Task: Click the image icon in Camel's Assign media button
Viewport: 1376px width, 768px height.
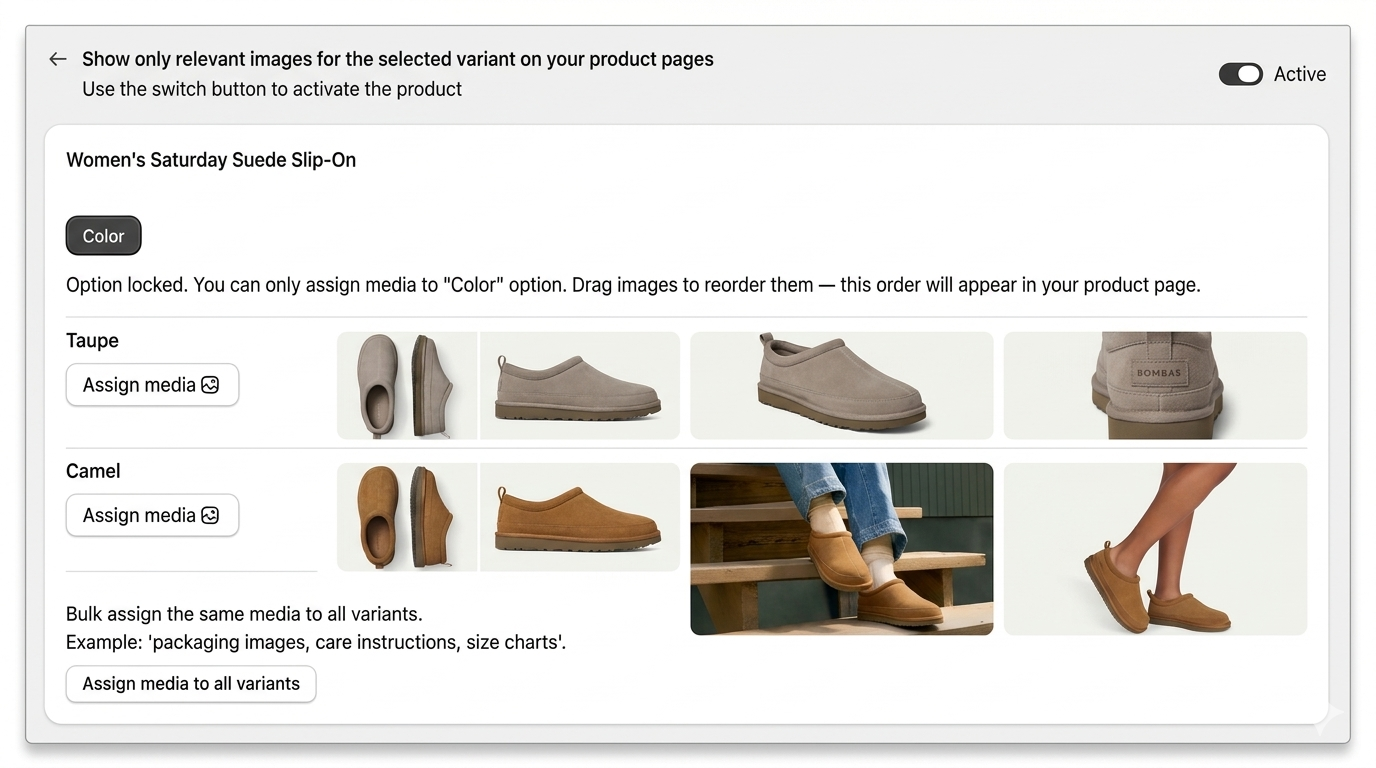Action: [210, 515]
